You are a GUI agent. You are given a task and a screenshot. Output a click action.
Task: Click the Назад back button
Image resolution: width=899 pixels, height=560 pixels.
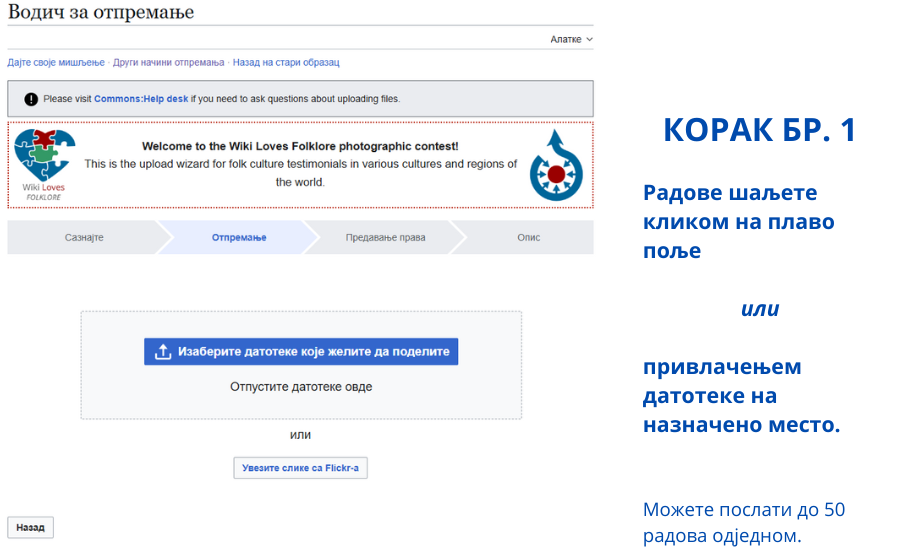tap(30, 527)
